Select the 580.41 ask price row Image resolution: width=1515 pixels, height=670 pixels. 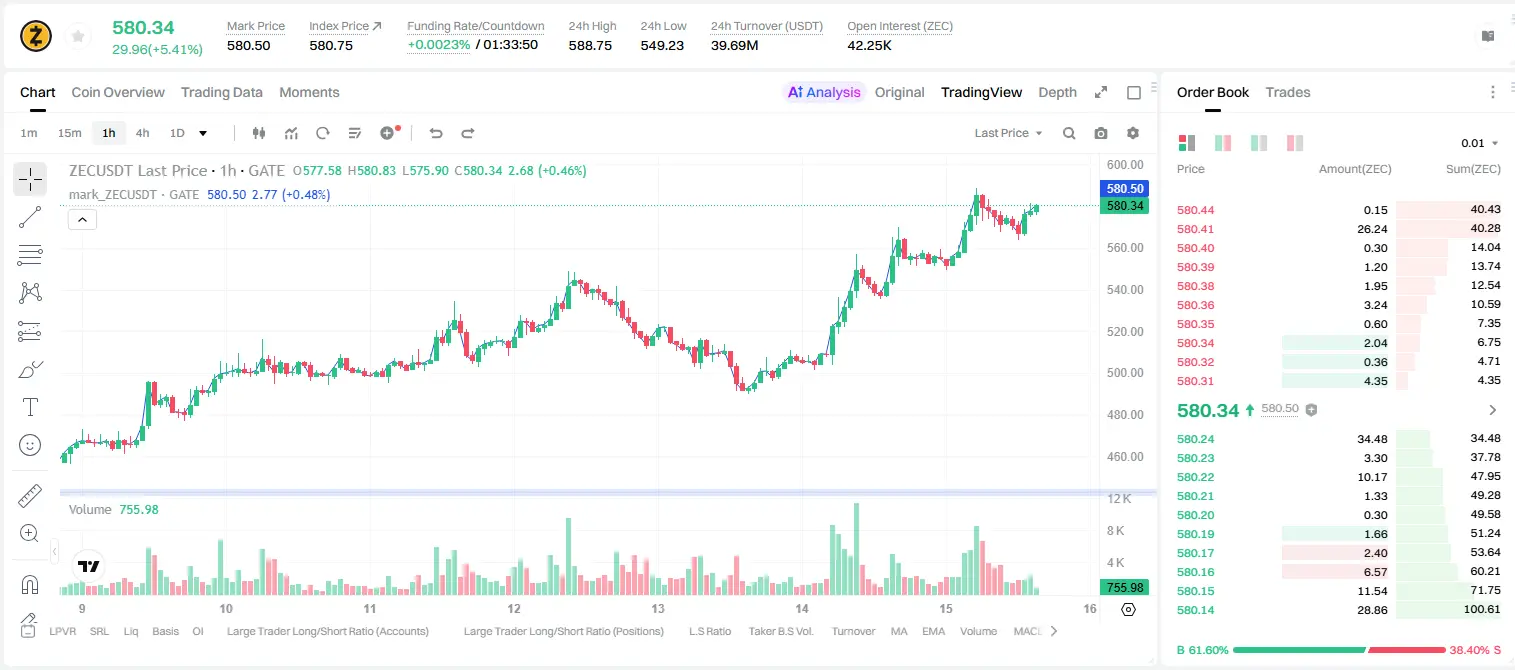(1339, 229)
